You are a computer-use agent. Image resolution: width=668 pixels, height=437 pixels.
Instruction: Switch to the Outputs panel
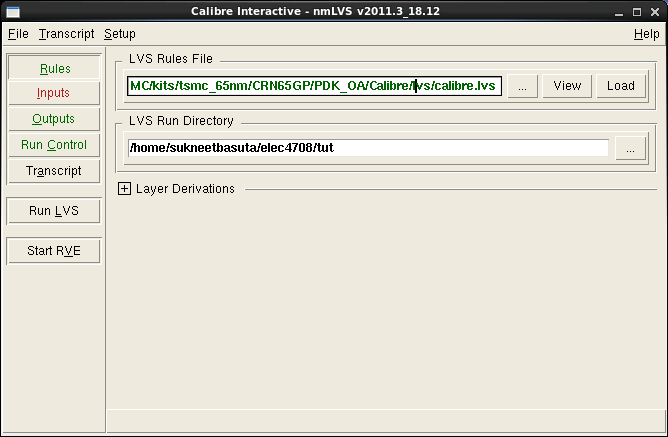pyautogui.click(x=54, y=119)
